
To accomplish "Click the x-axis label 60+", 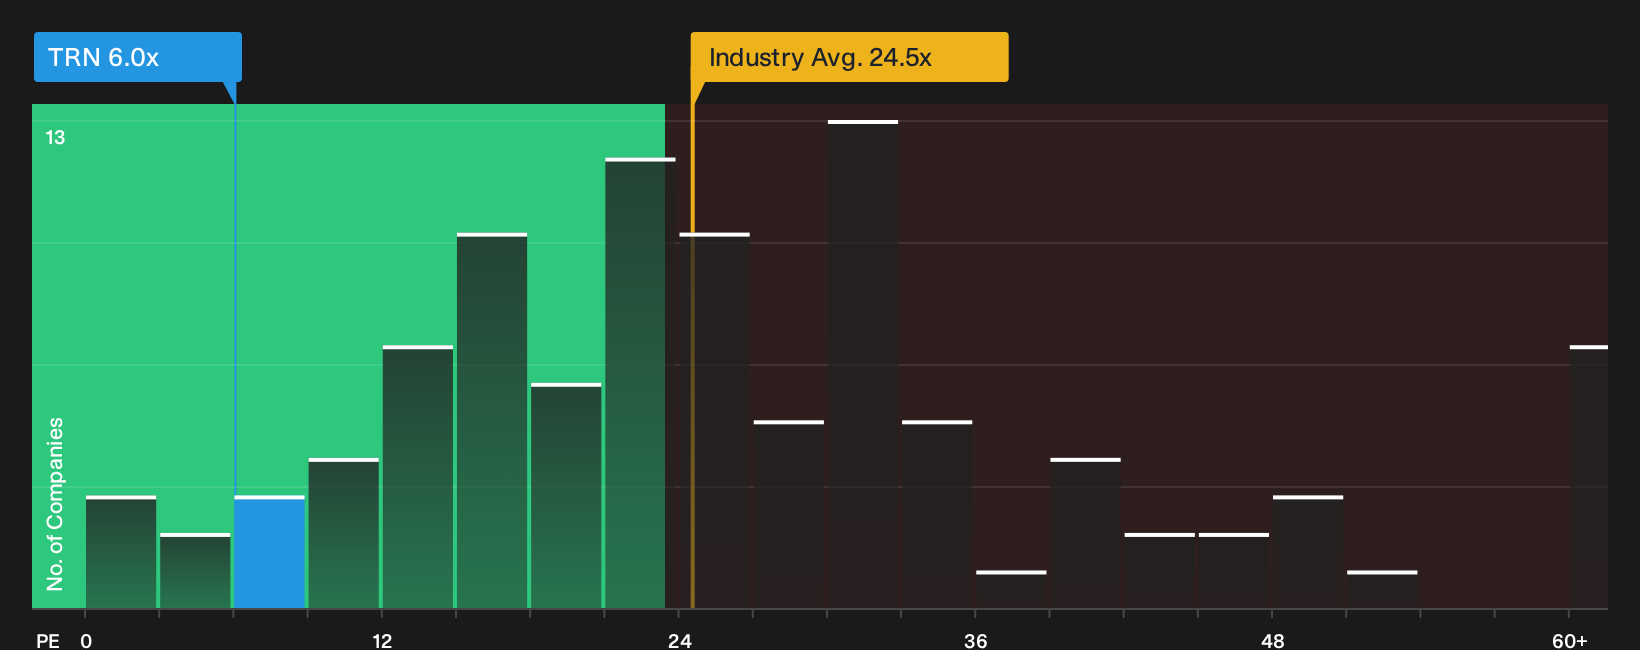I will [1570, 640].
